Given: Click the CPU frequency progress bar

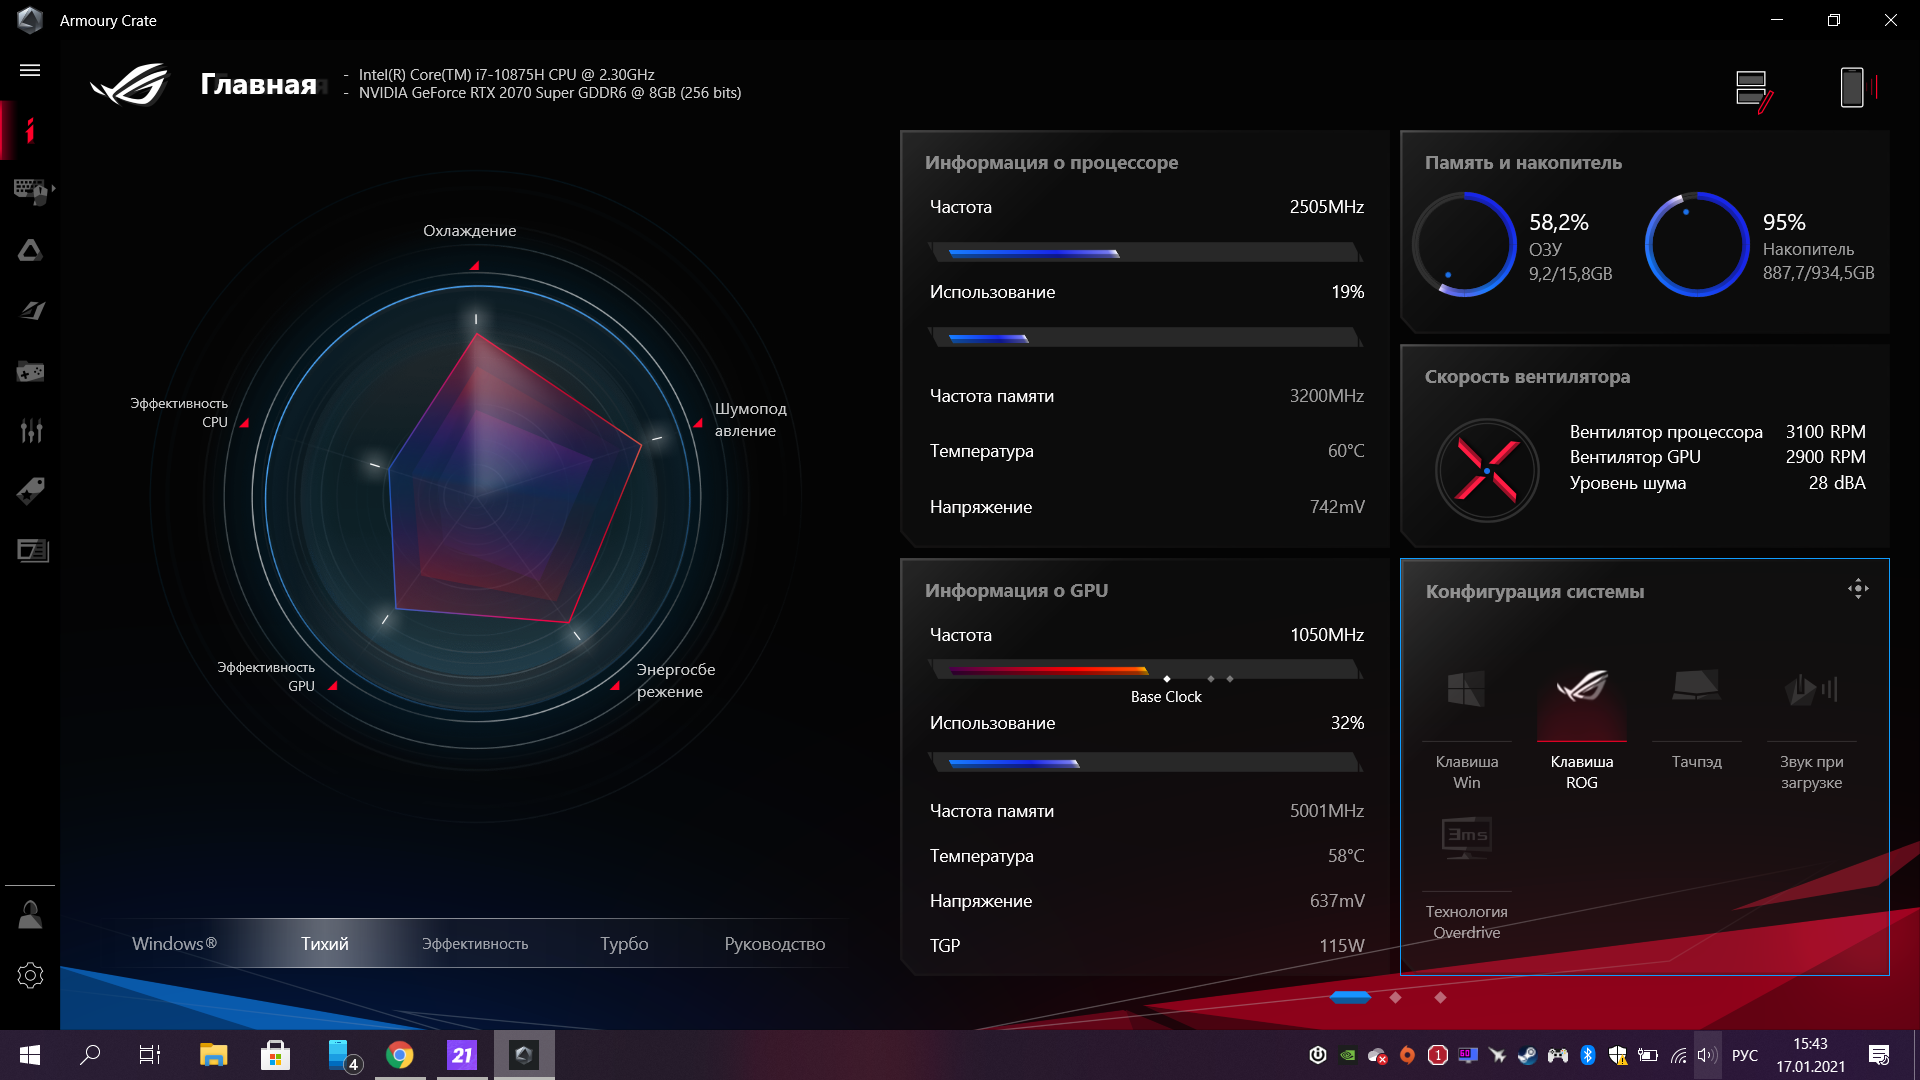Looking at the screenshot, I should 1146,253.
